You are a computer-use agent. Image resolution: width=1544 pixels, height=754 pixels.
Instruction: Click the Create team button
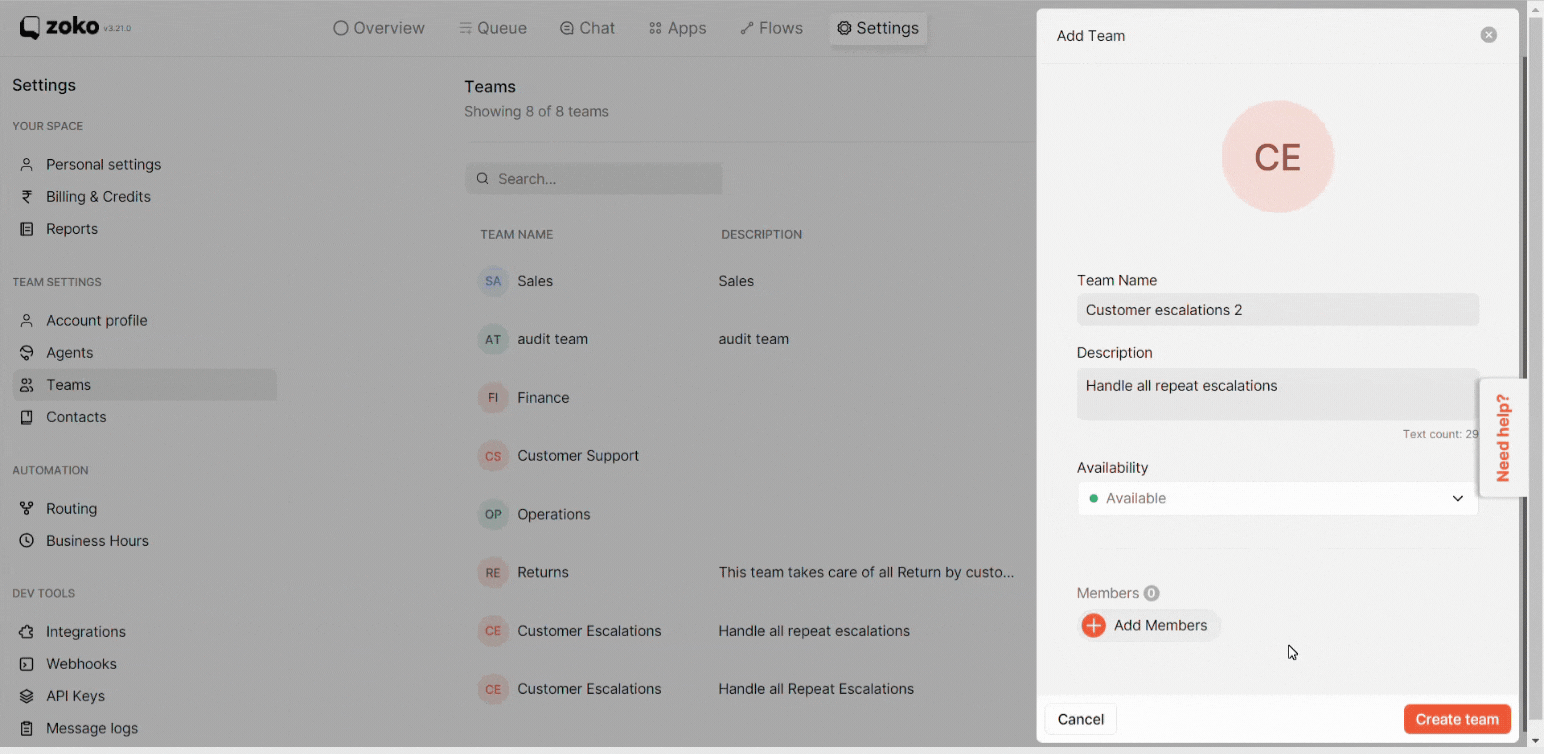tap(1457, 719)
